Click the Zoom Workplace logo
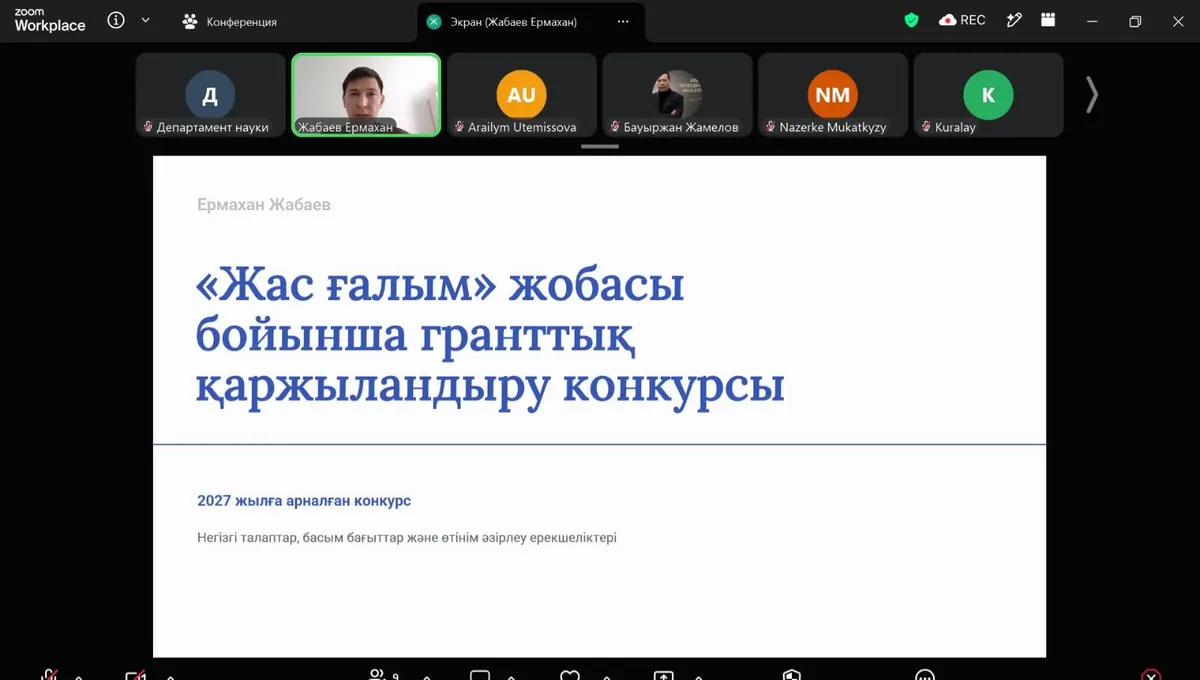The image size is (1200, 680). pos(50,20)
